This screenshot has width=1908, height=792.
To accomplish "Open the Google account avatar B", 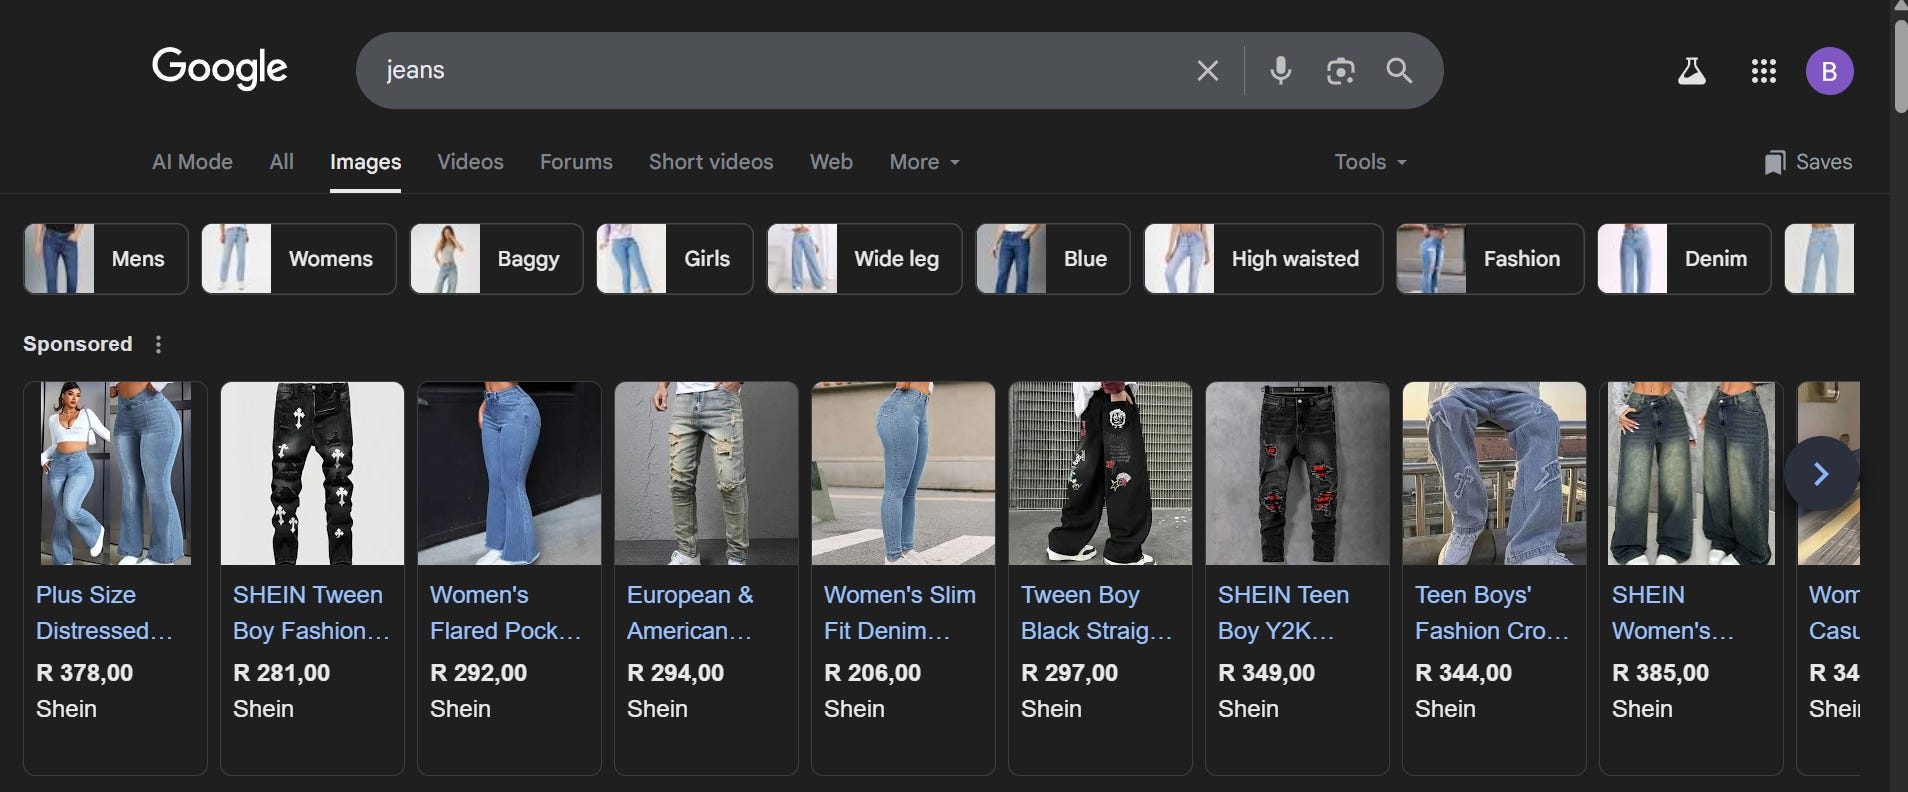I will point(1829,71).
